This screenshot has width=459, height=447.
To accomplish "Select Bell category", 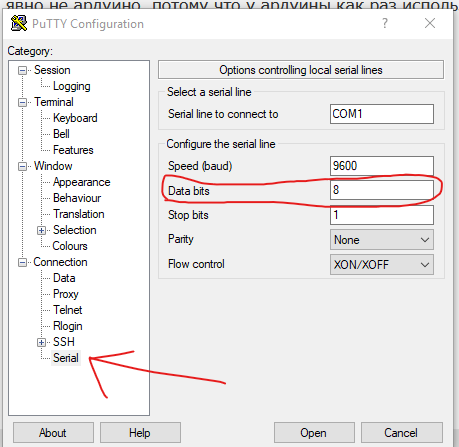I will pyautogui.click(x=61, y=134).
